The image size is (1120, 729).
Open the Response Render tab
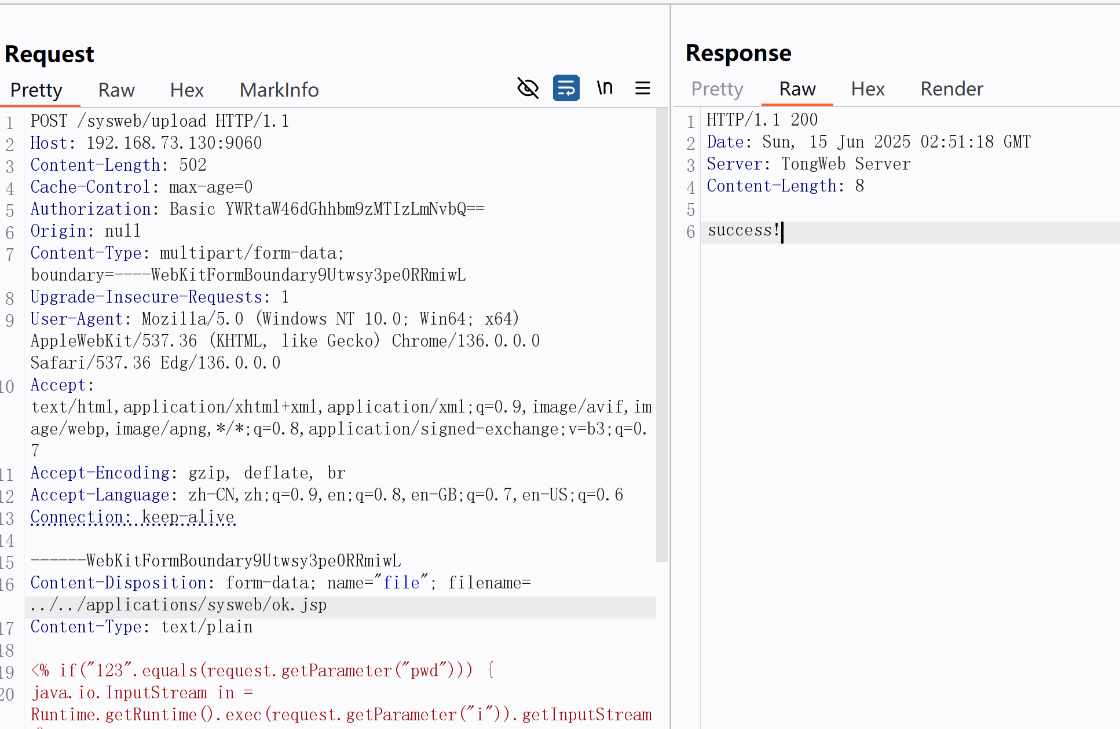pos(951,89)
